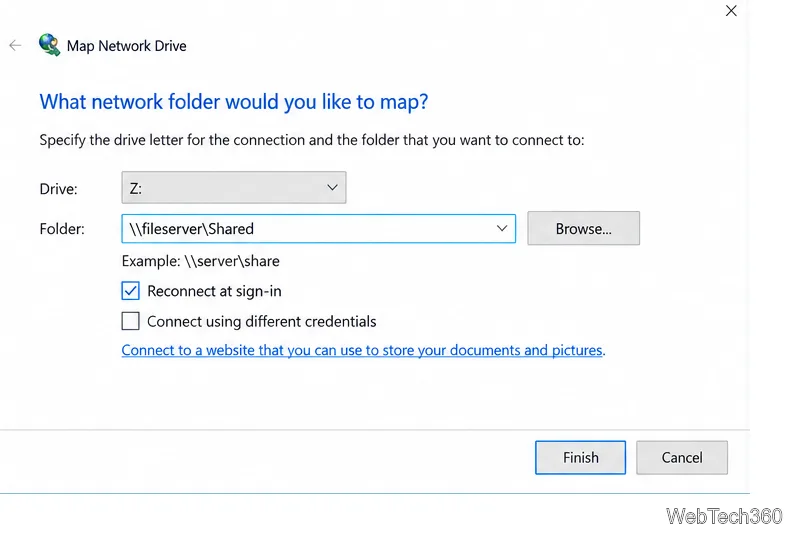Click the Map Network Drive globe icon
Screen dimensions: 800x544
(49, 45)
